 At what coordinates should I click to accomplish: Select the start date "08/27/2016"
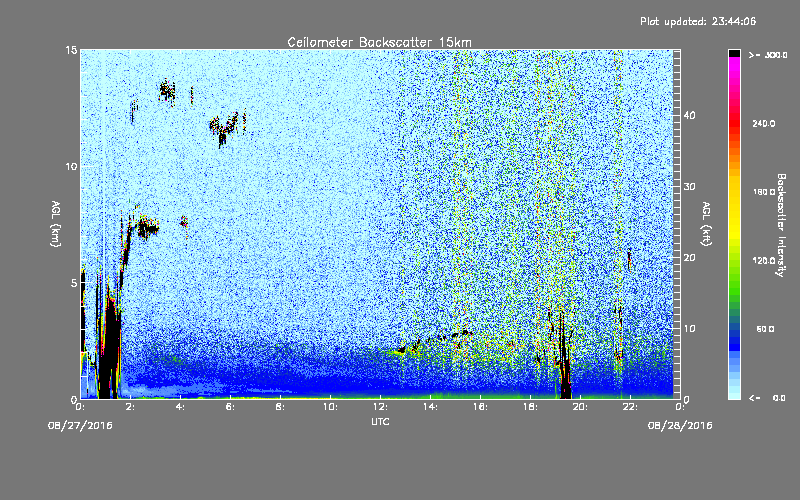coord(80,425)
